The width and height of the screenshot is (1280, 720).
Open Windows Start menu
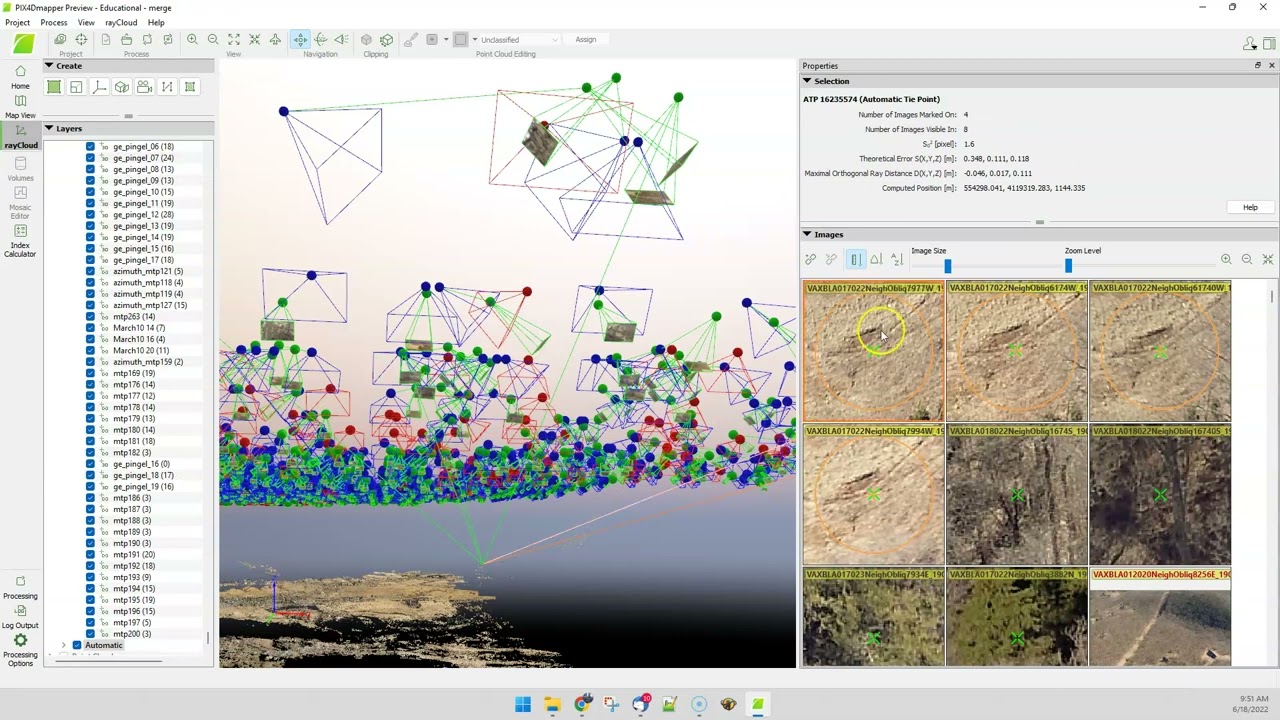pyautogui.click(x=523, y=704)
